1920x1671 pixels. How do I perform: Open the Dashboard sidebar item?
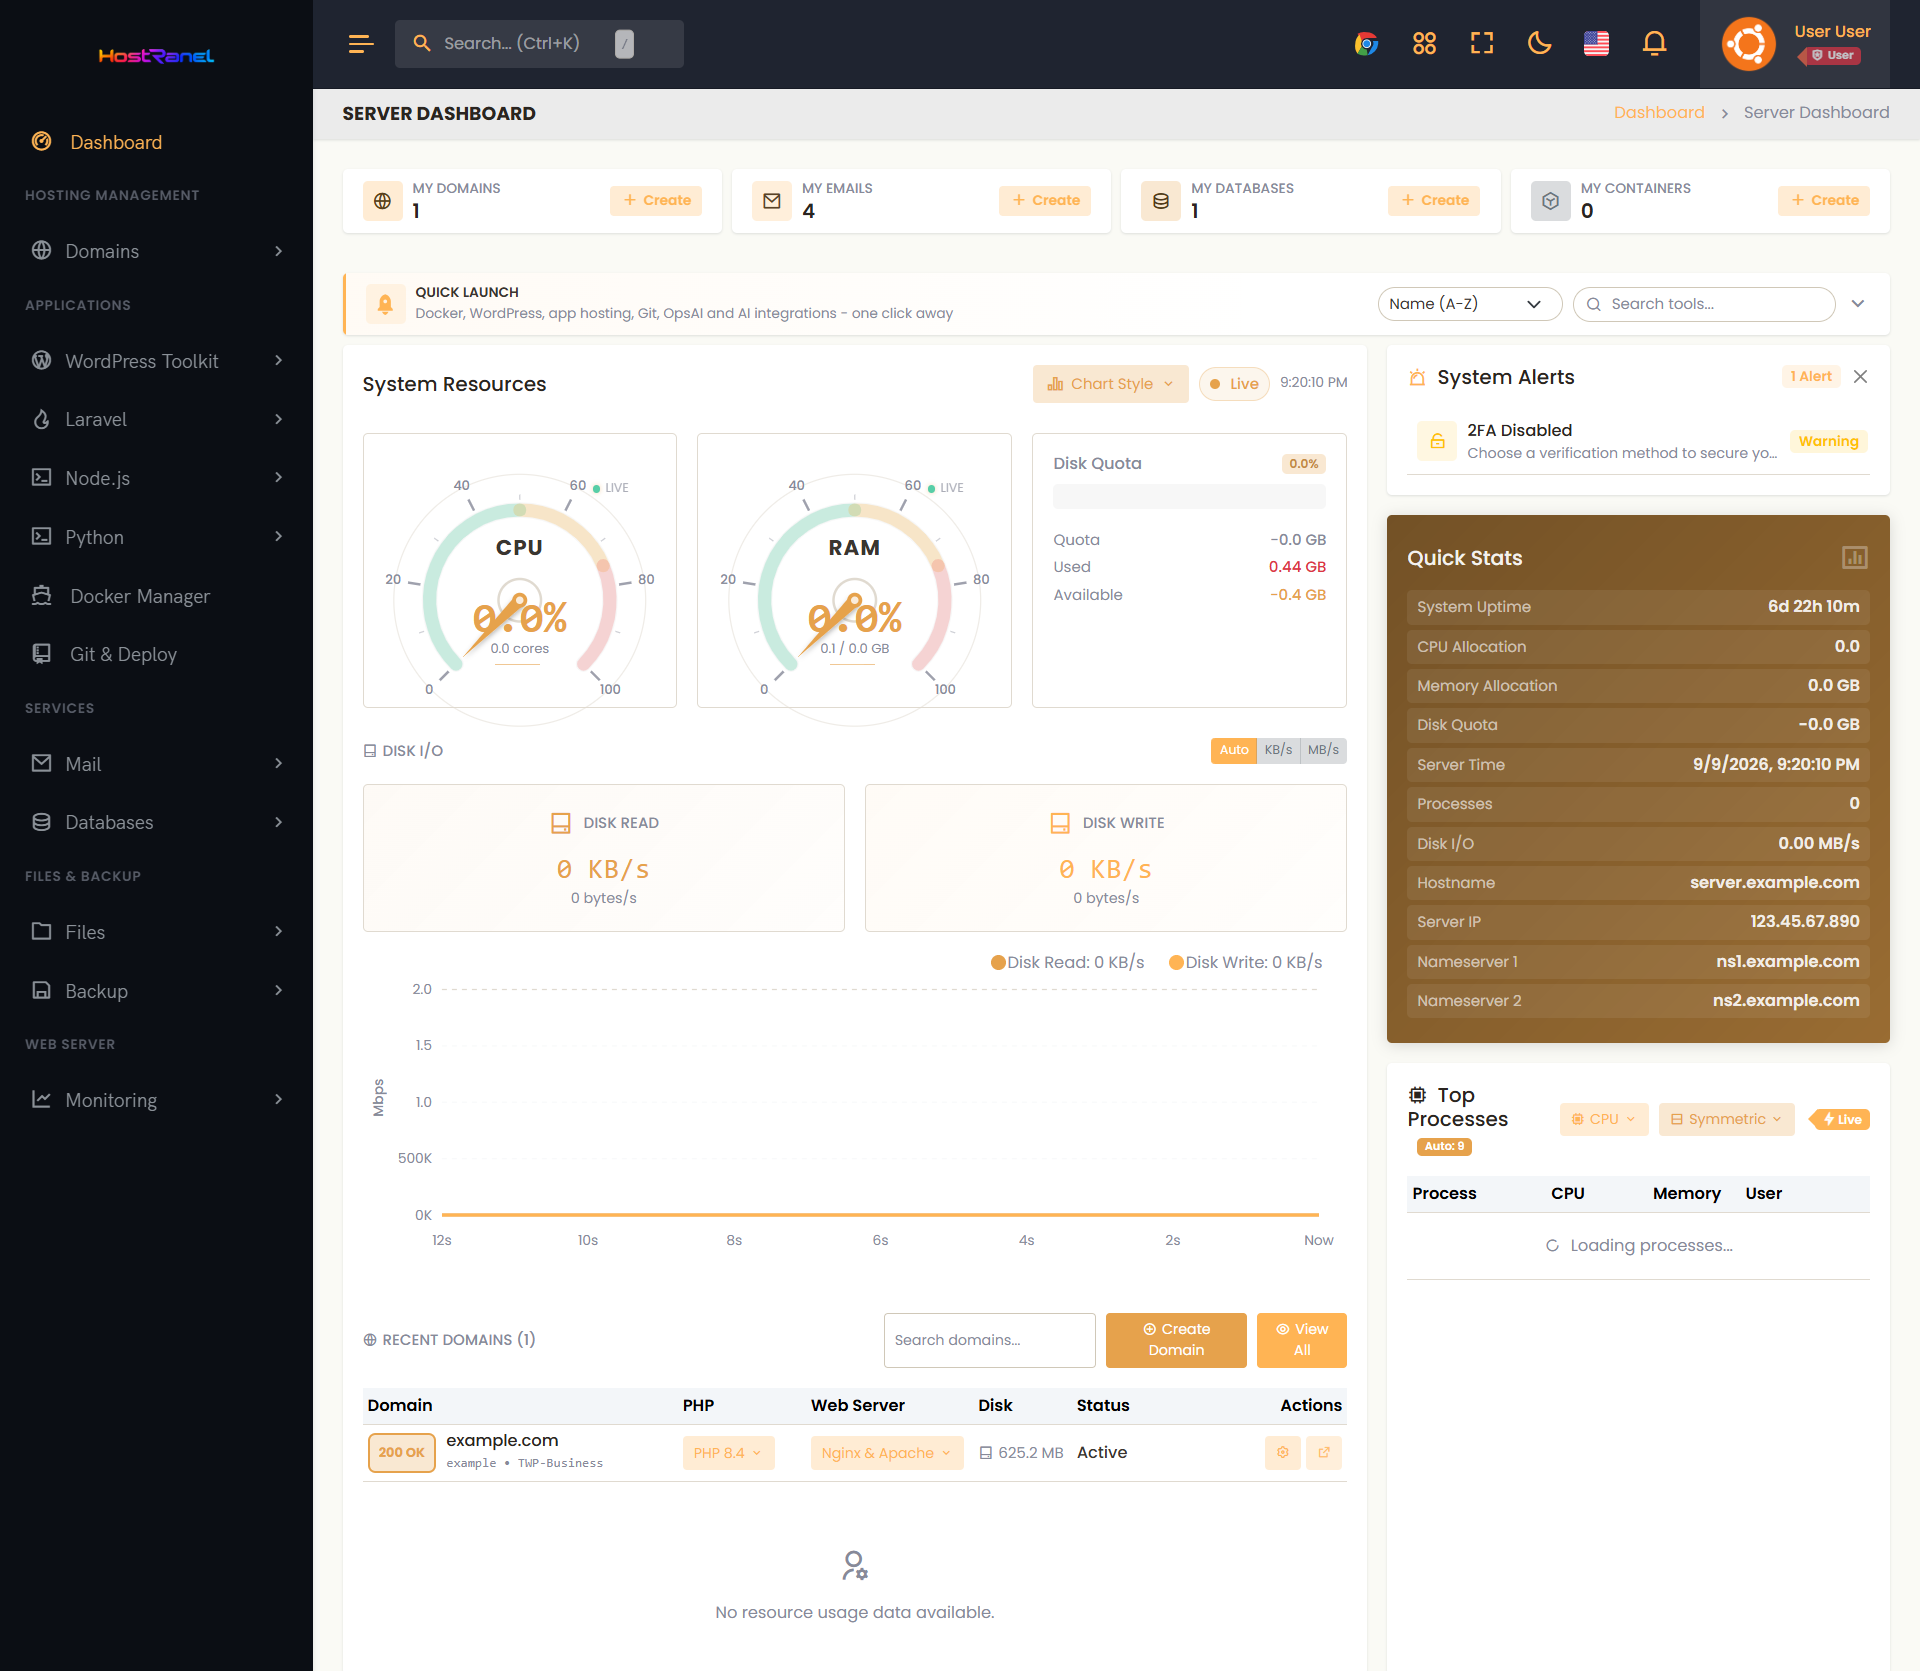[156, 142]
